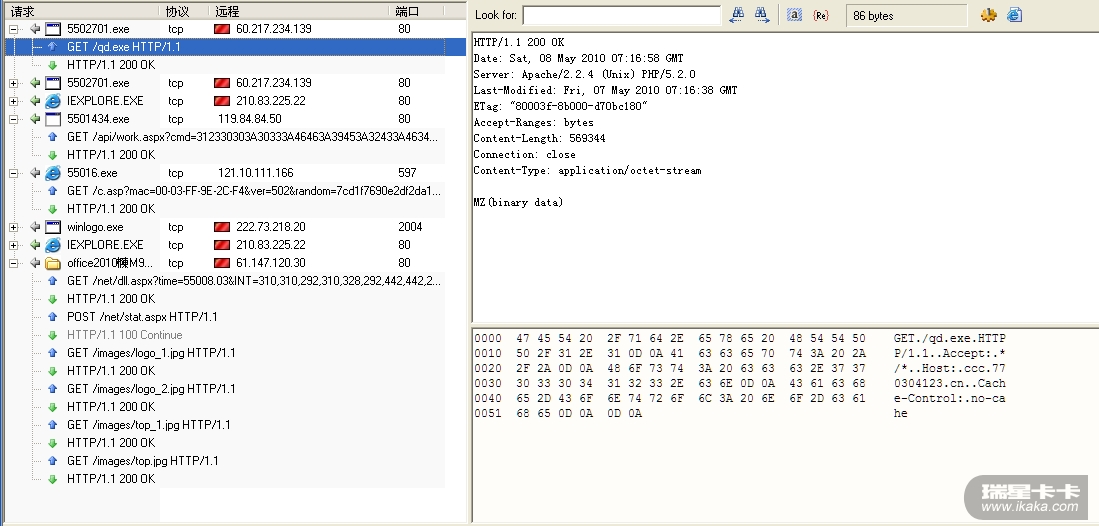Click the blue up arrow of GET /c.asp request
1099x526 pixels.
click(x=53, y=191)
